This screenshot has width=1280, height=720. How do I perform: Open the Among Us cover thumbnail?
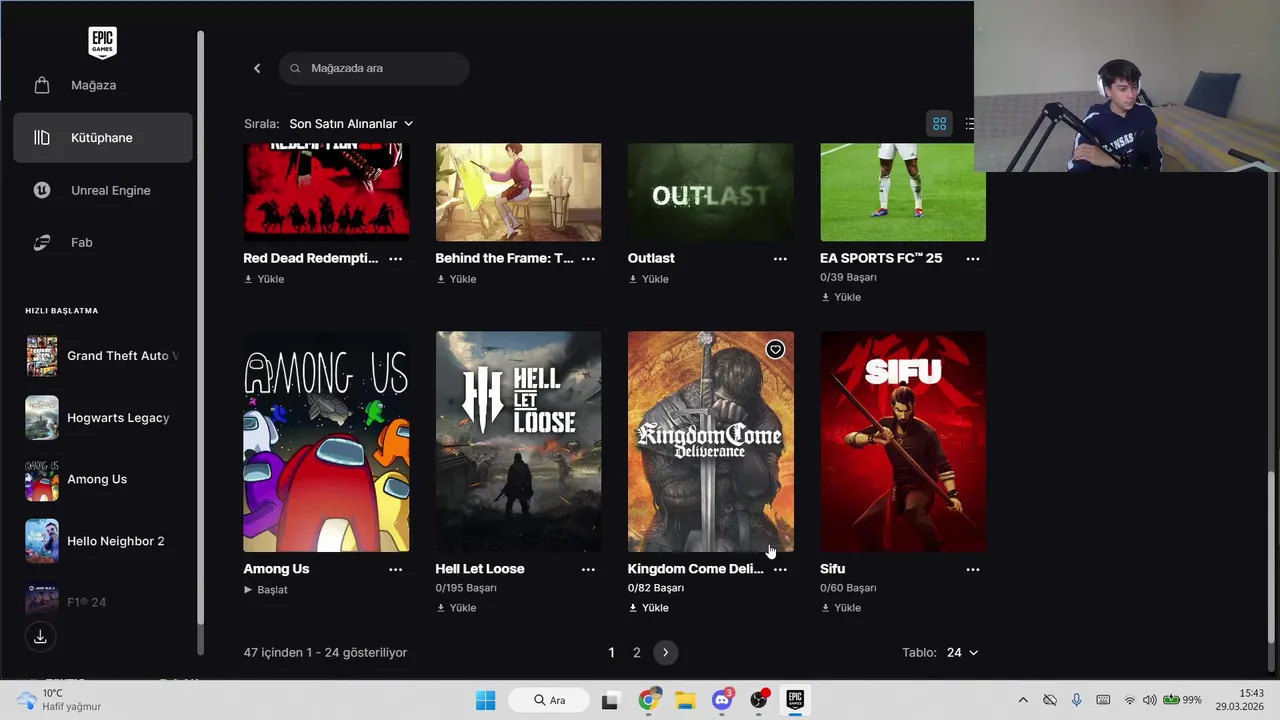coord(326,441)
